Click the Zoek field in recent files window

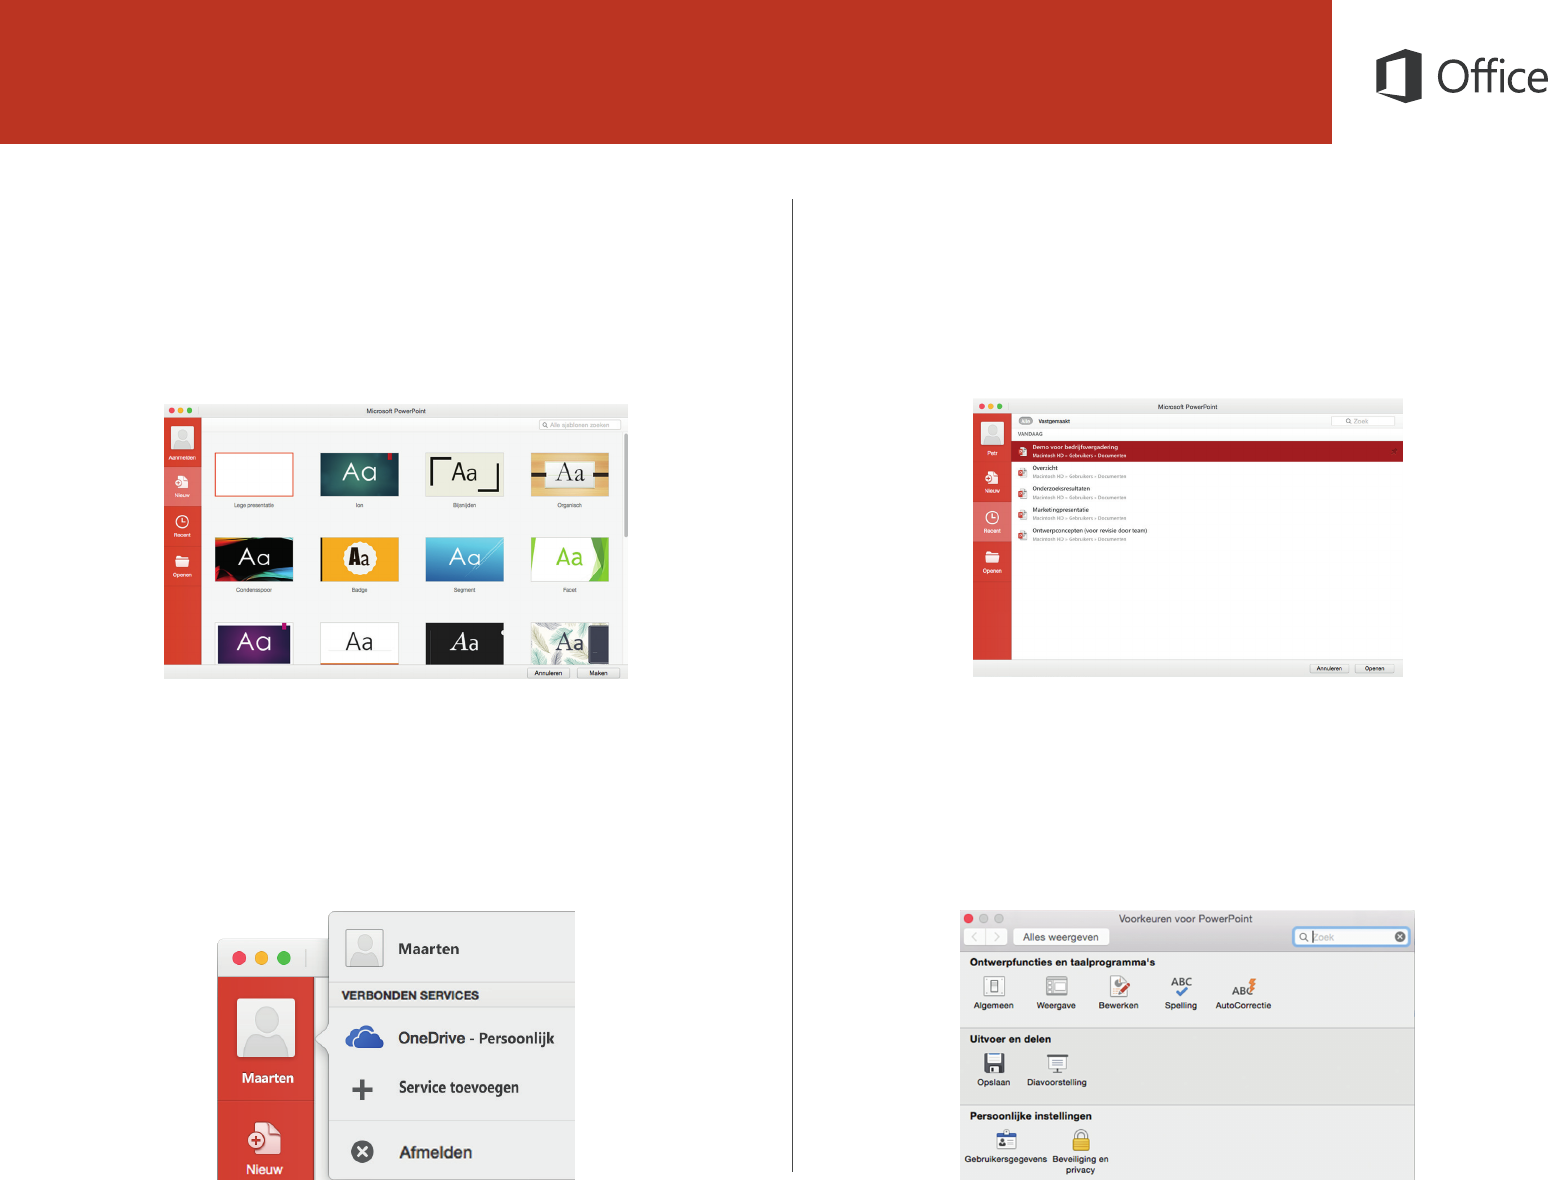point(1363,421)
